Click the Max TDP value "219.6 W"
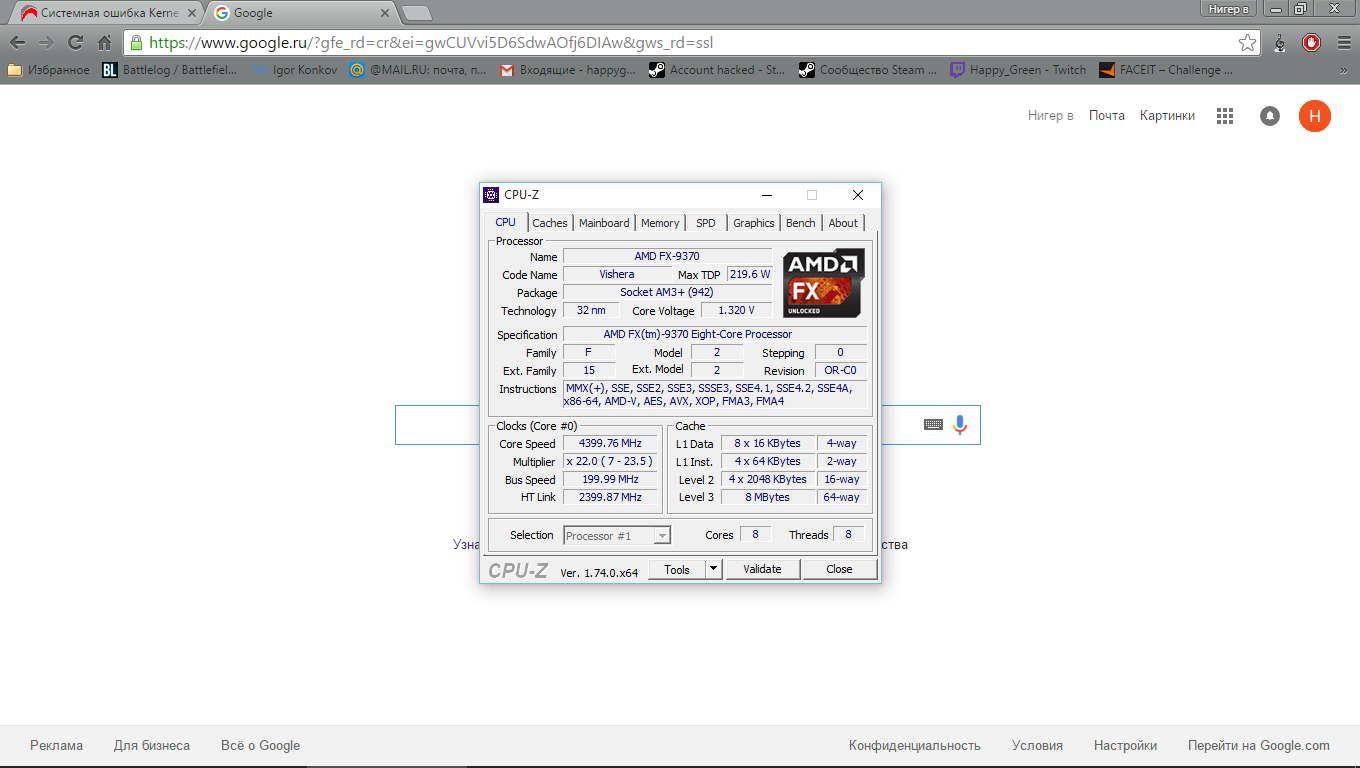 coord(750,274)
